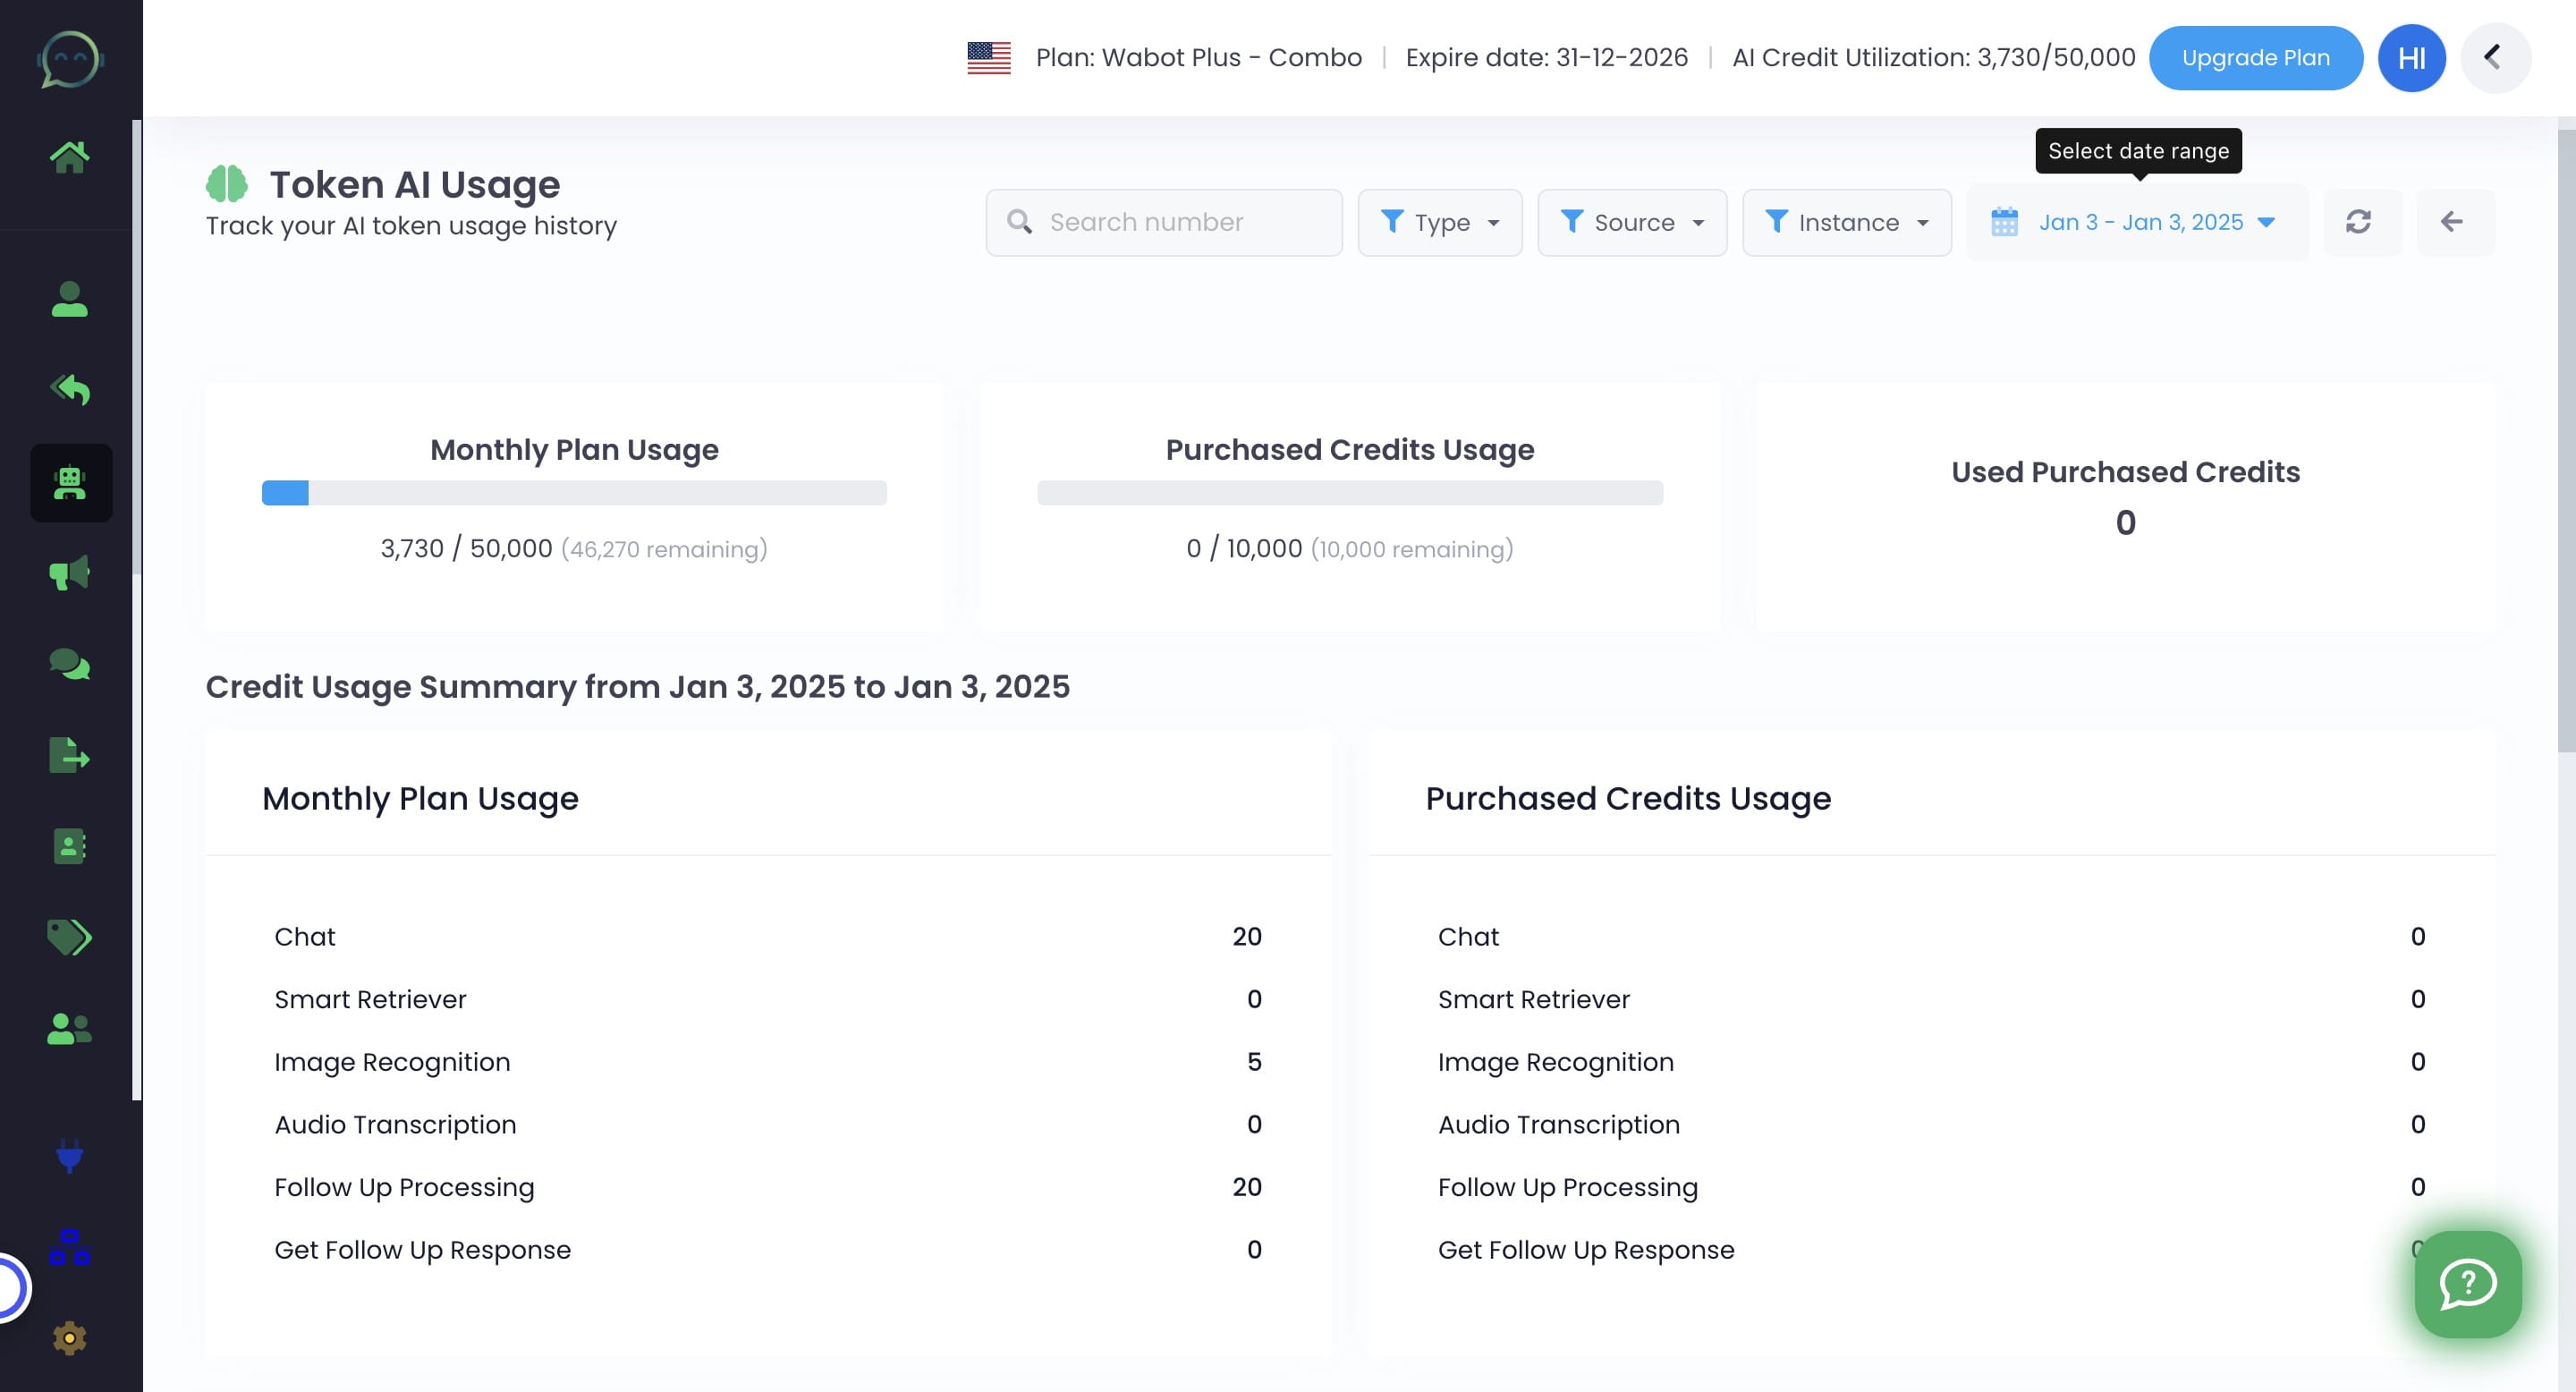Click the Search number input field

tap(1163, 222)
